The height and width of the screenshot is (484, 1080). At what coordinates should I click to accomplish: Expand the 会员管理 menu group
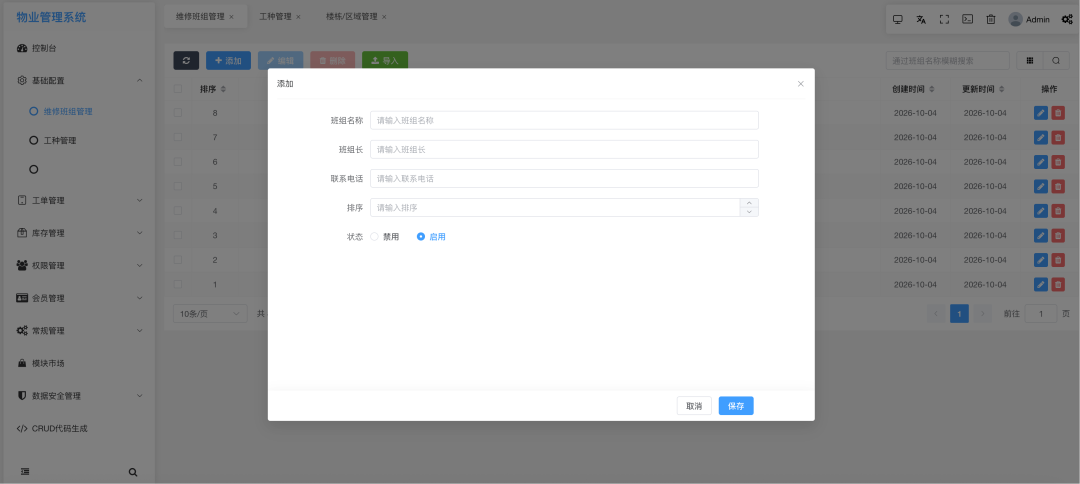(x=81, y=298)
